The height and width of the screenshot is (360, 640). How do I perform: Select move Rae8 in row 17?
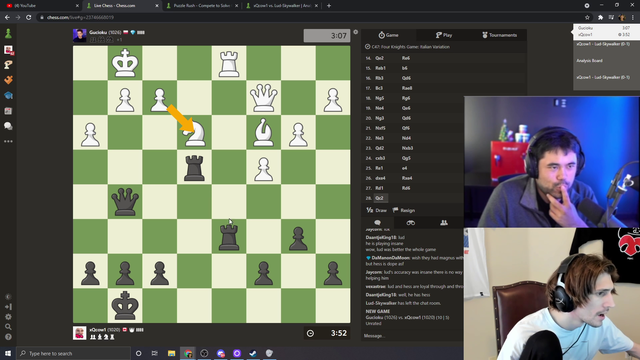point(407,88)
